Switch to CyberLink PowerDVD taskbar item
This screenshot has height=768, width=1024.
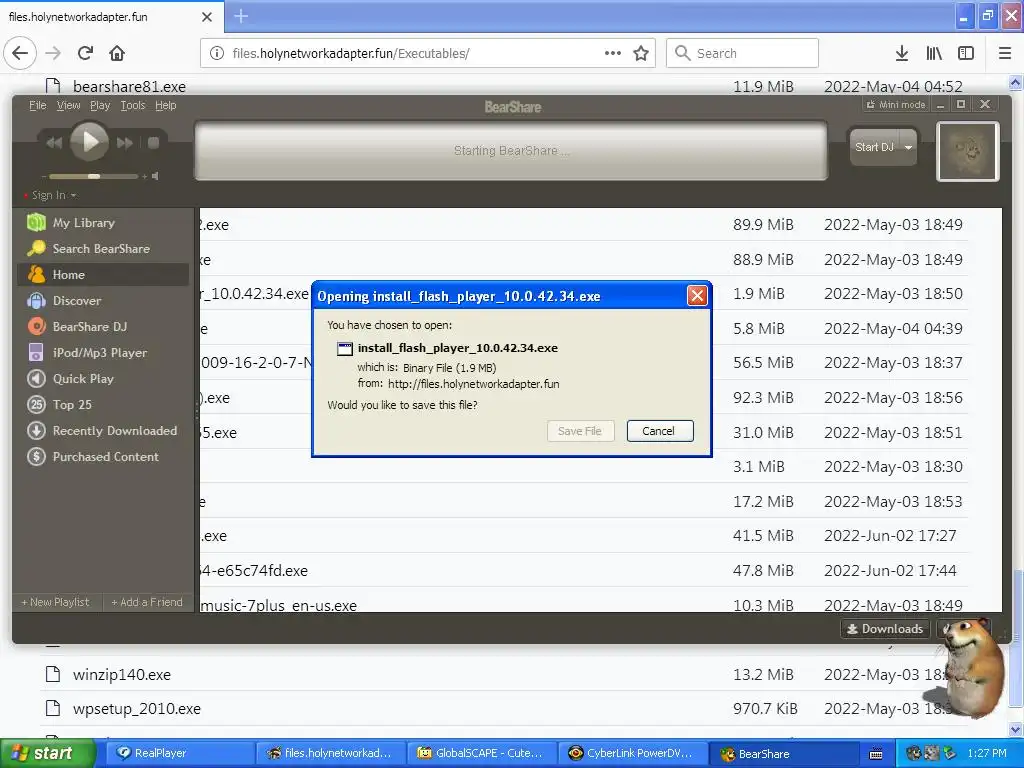click(x=632, y=754)
